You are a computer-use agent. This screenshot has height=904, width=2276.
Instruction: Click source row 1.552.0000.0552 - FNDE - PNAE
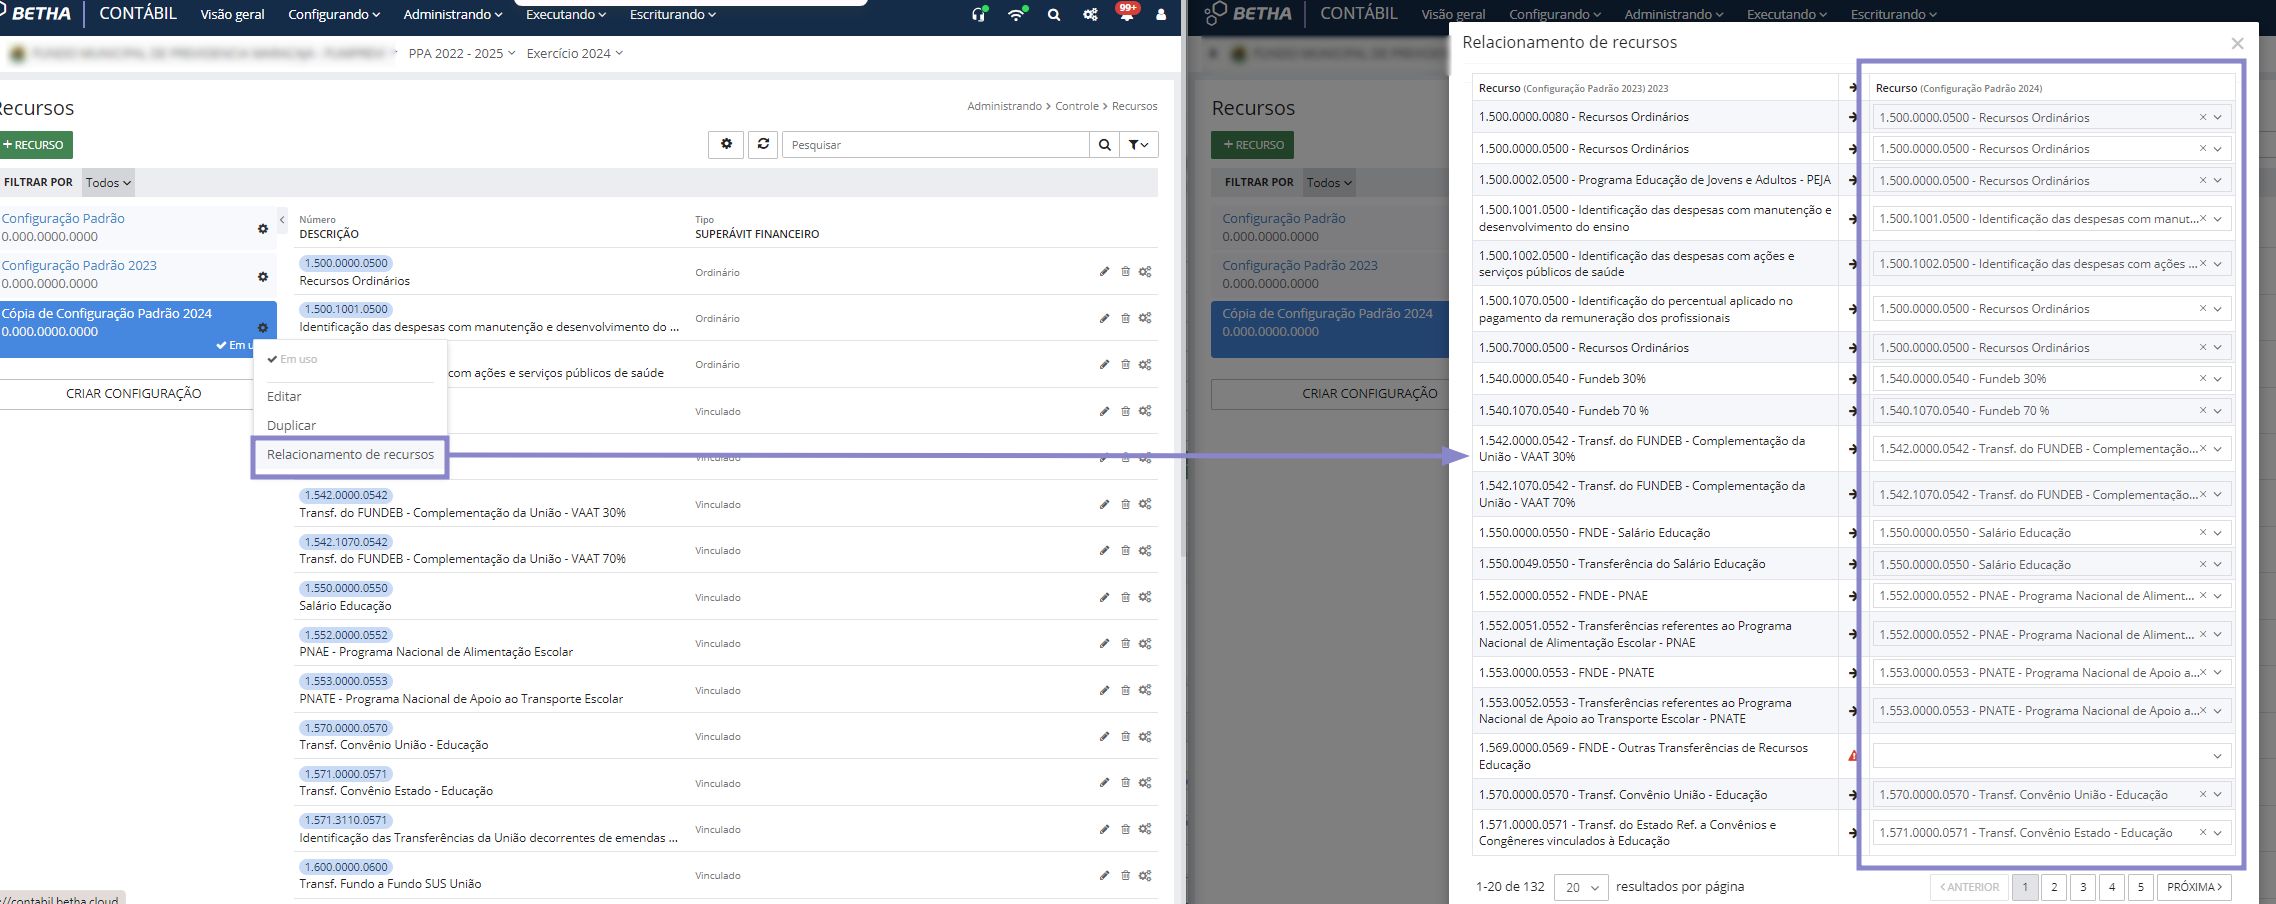pos(1655,596)
